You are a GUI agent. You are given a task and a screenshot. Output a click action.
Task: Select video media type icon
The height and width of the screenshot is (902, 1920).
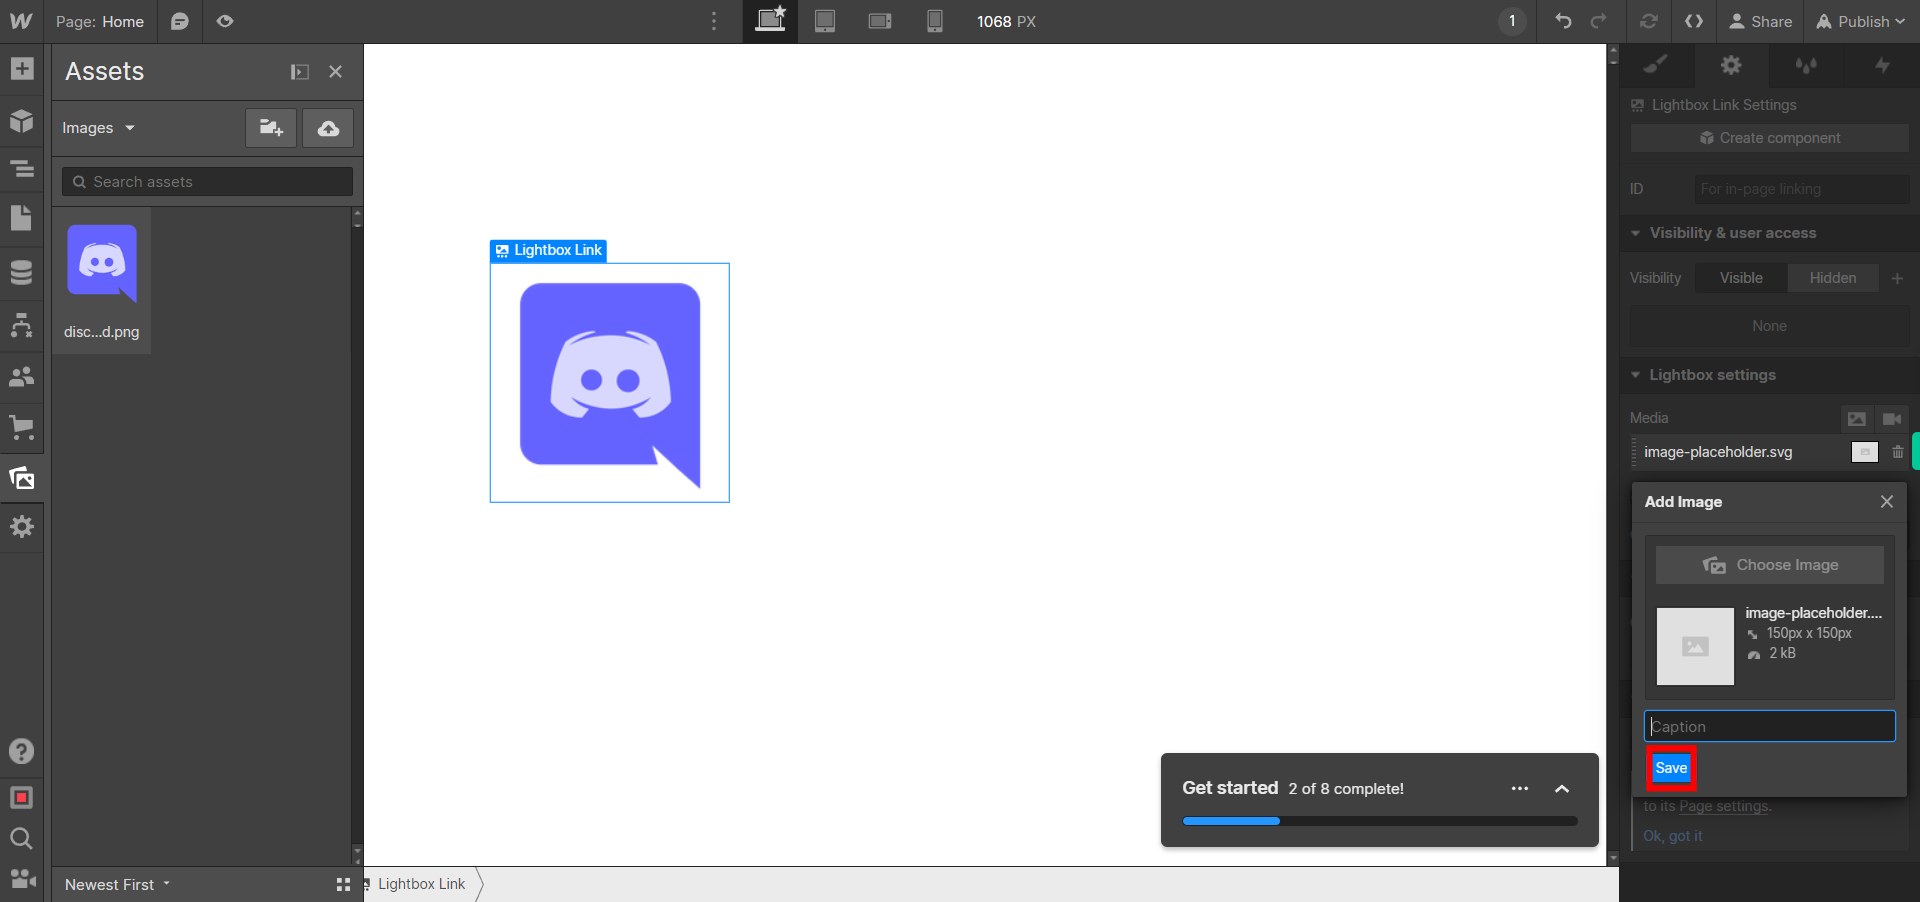click(x=1892, y=418)
